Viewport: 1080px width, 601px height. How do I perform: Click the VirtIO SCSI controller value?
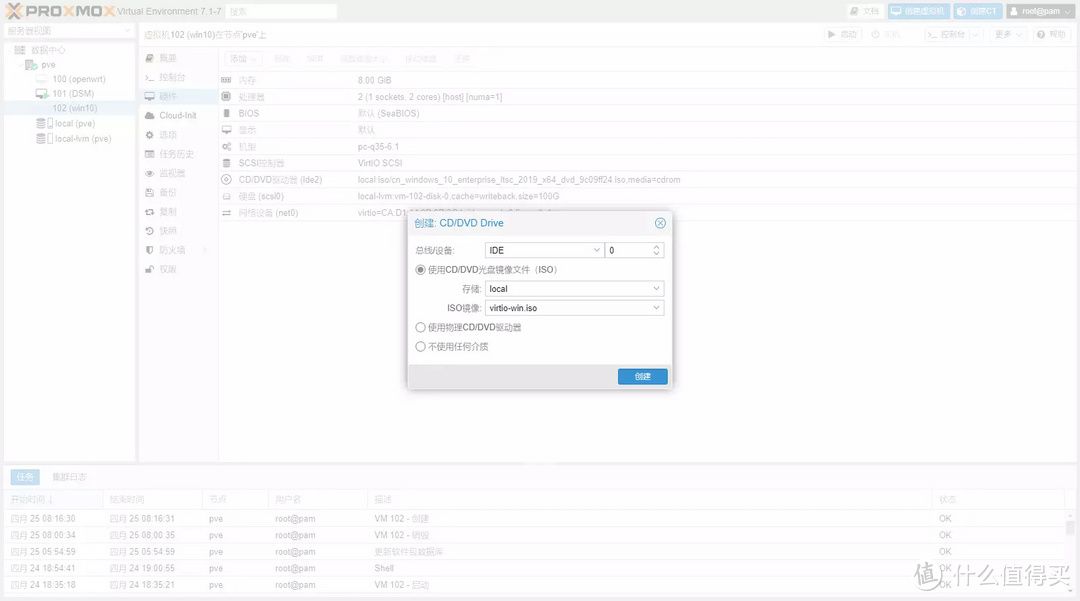(380, 163)
